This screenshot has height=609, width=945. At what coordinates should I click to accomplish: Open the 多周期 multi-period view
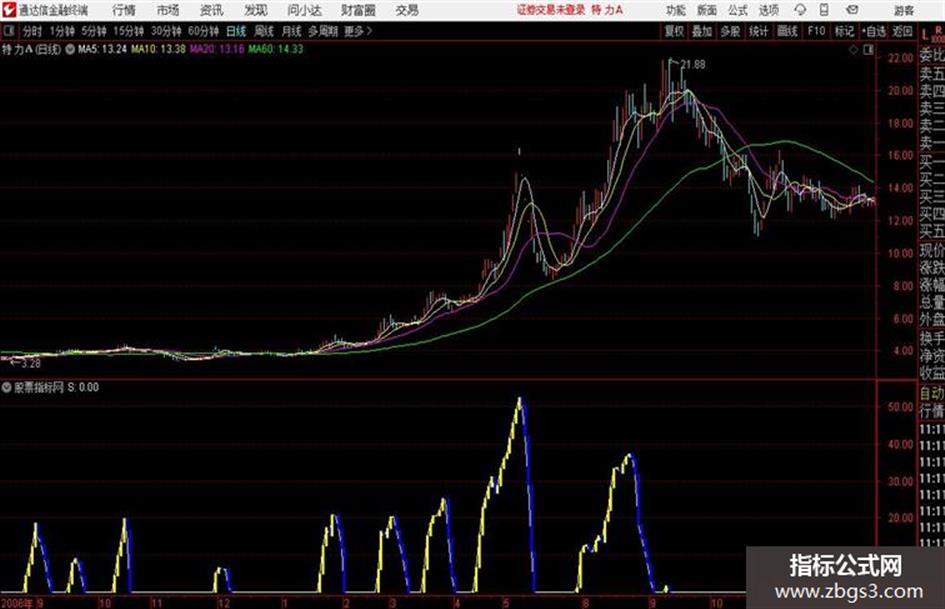[x=324, y=31]
